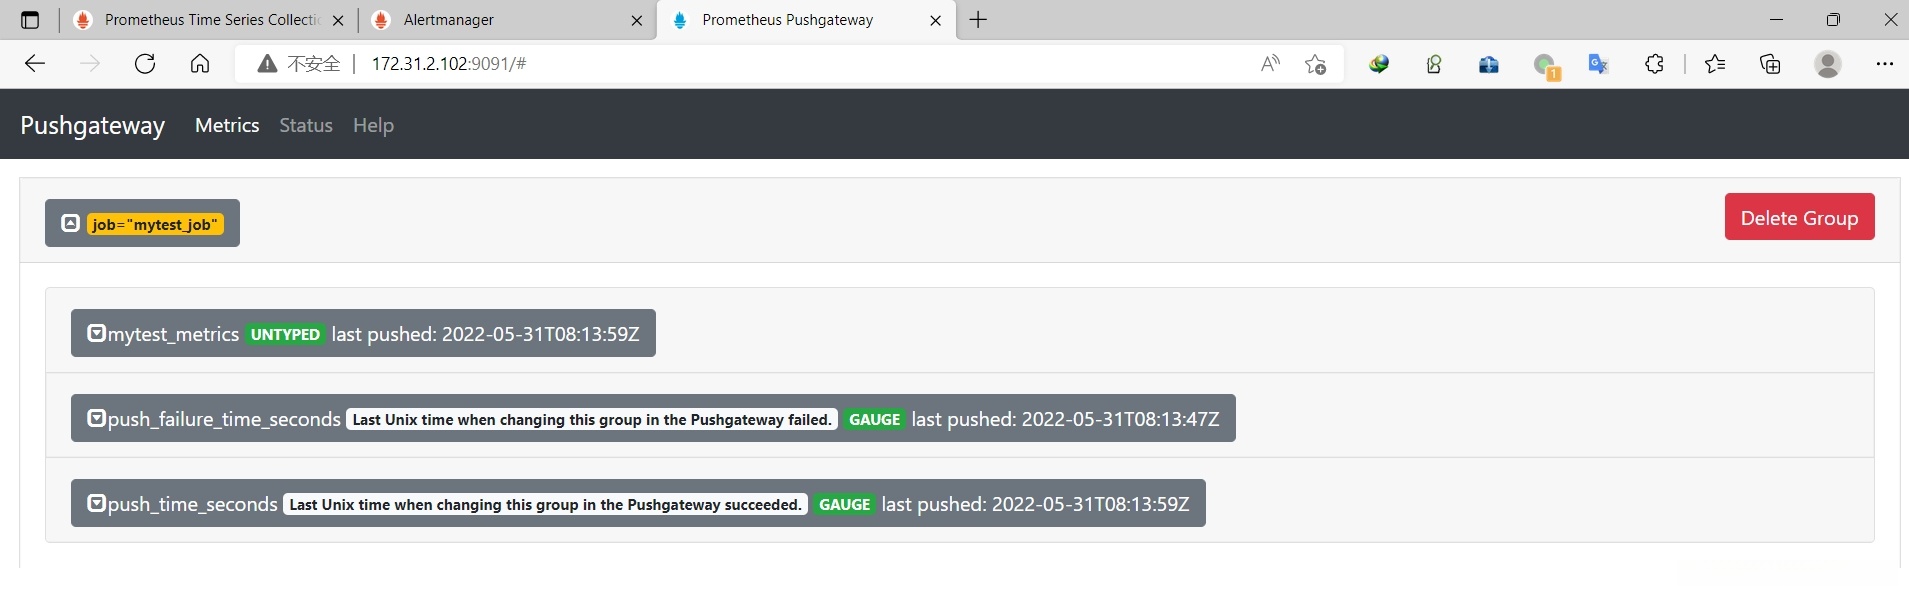Image resolution: width=1909 pixels, height=594 pixels.
Task: Open the Status nav item
Action: (306, 125)
